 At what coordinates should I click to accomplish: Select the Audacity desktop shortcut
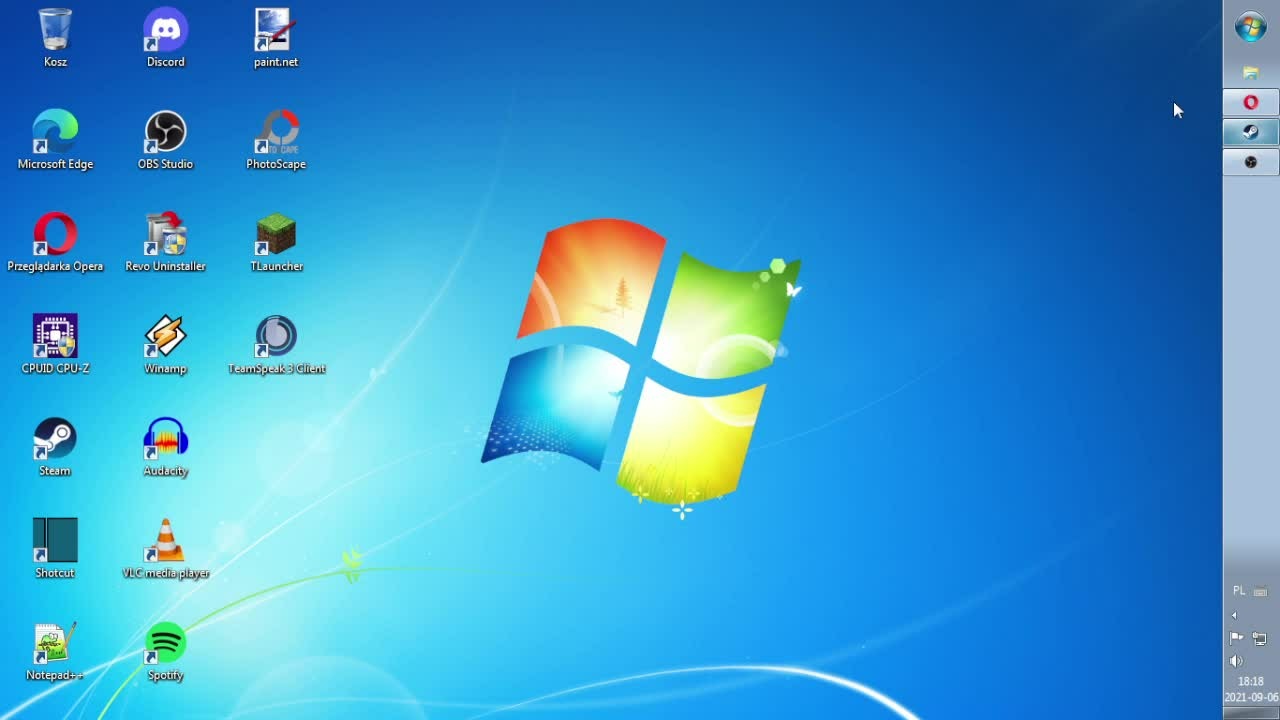(x=165, y=447)
